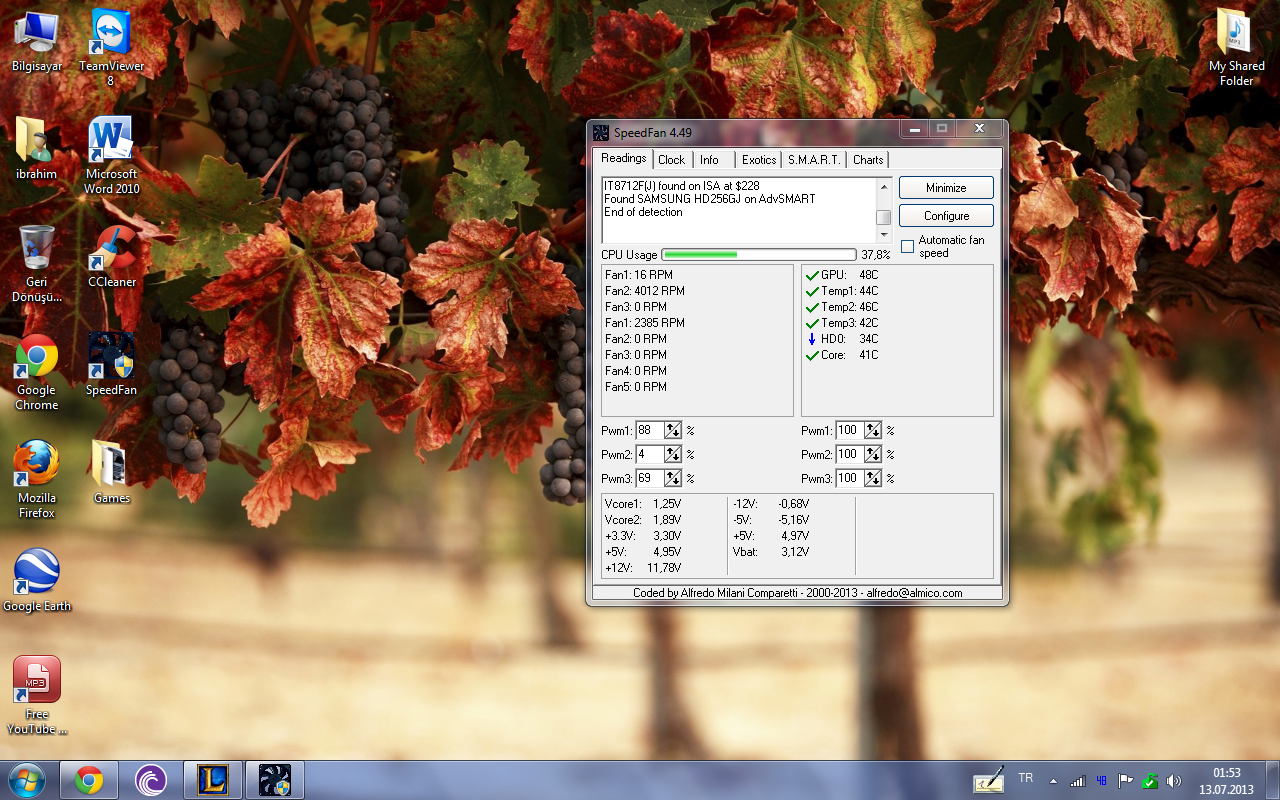Open My Shared Folder on the desktop

pyautogui.click(x=1236, y=47)
